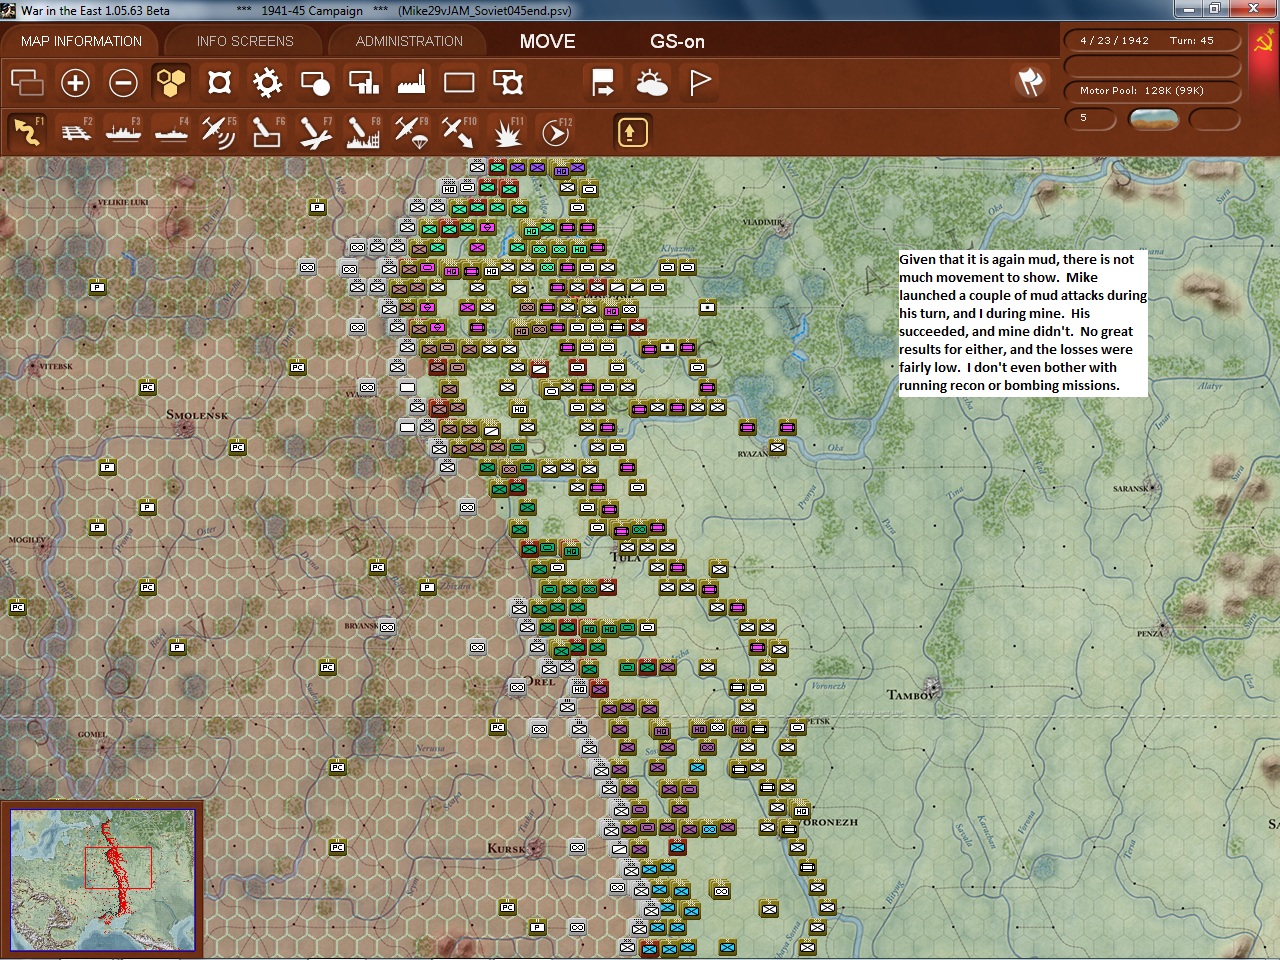The height and width of the screenshot is (960, 1280).
Task: Select the F10 air transfer icon
Action: point(459,132)
